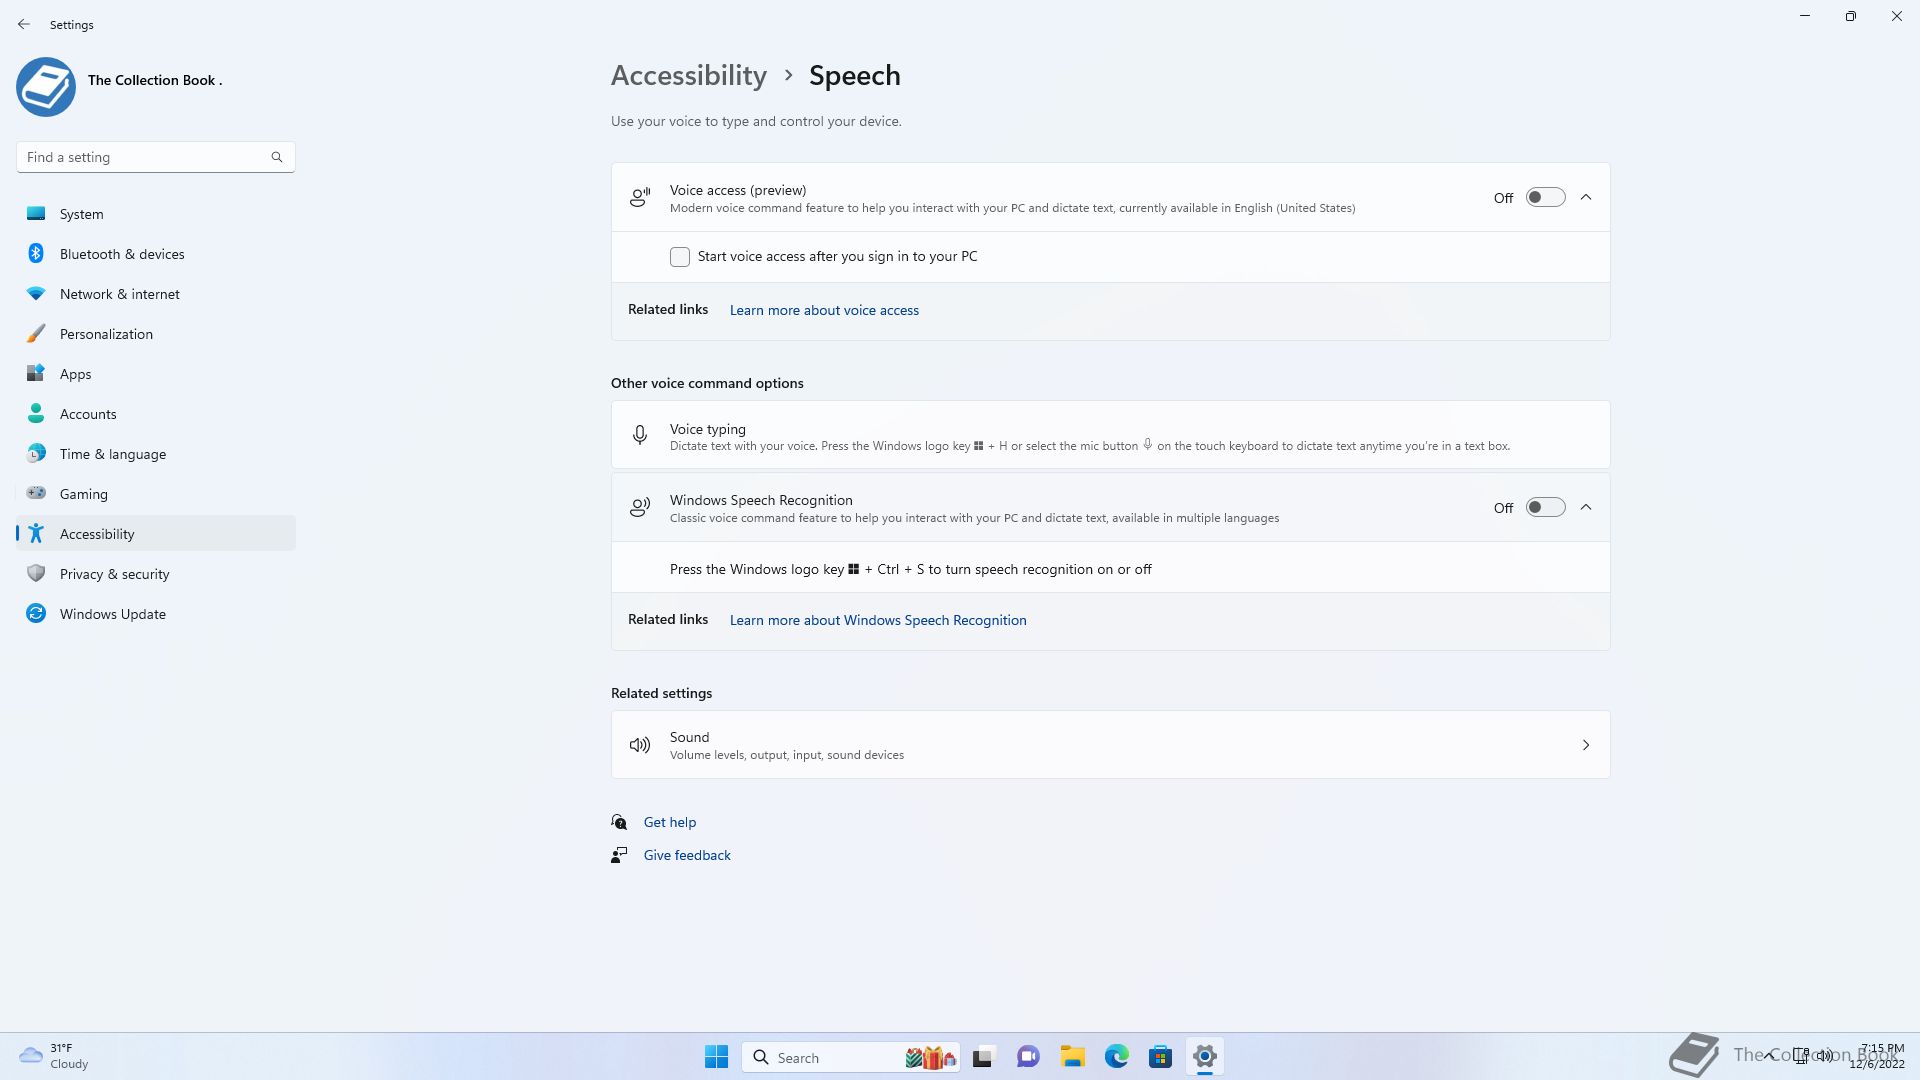
Task: Open the Sound related setting row
Action: click(1110, 745)
